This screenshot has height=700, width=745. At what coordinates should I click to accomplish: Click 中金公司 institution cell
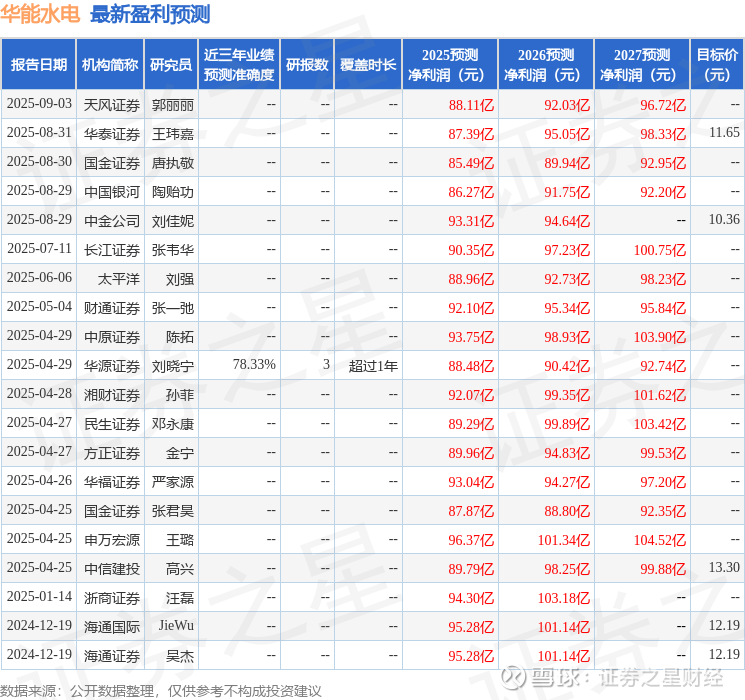(x=112, y=221)
